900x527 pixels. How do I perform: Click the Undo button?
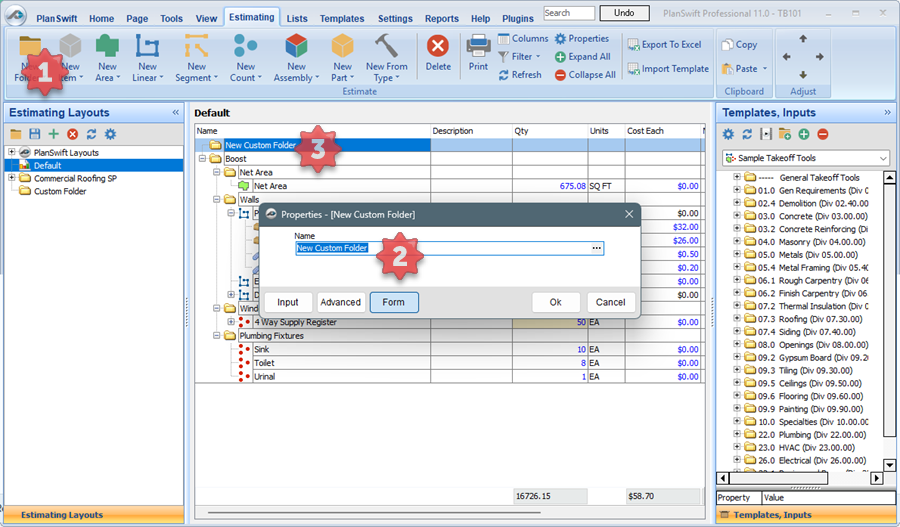(624, 13)
